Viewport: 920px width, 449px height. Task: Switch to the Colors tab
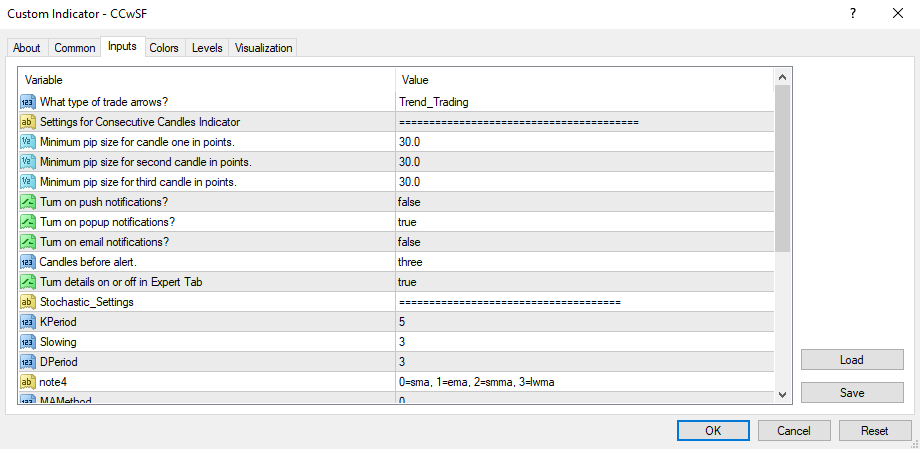pyautogui.click(x=164, y=48)
